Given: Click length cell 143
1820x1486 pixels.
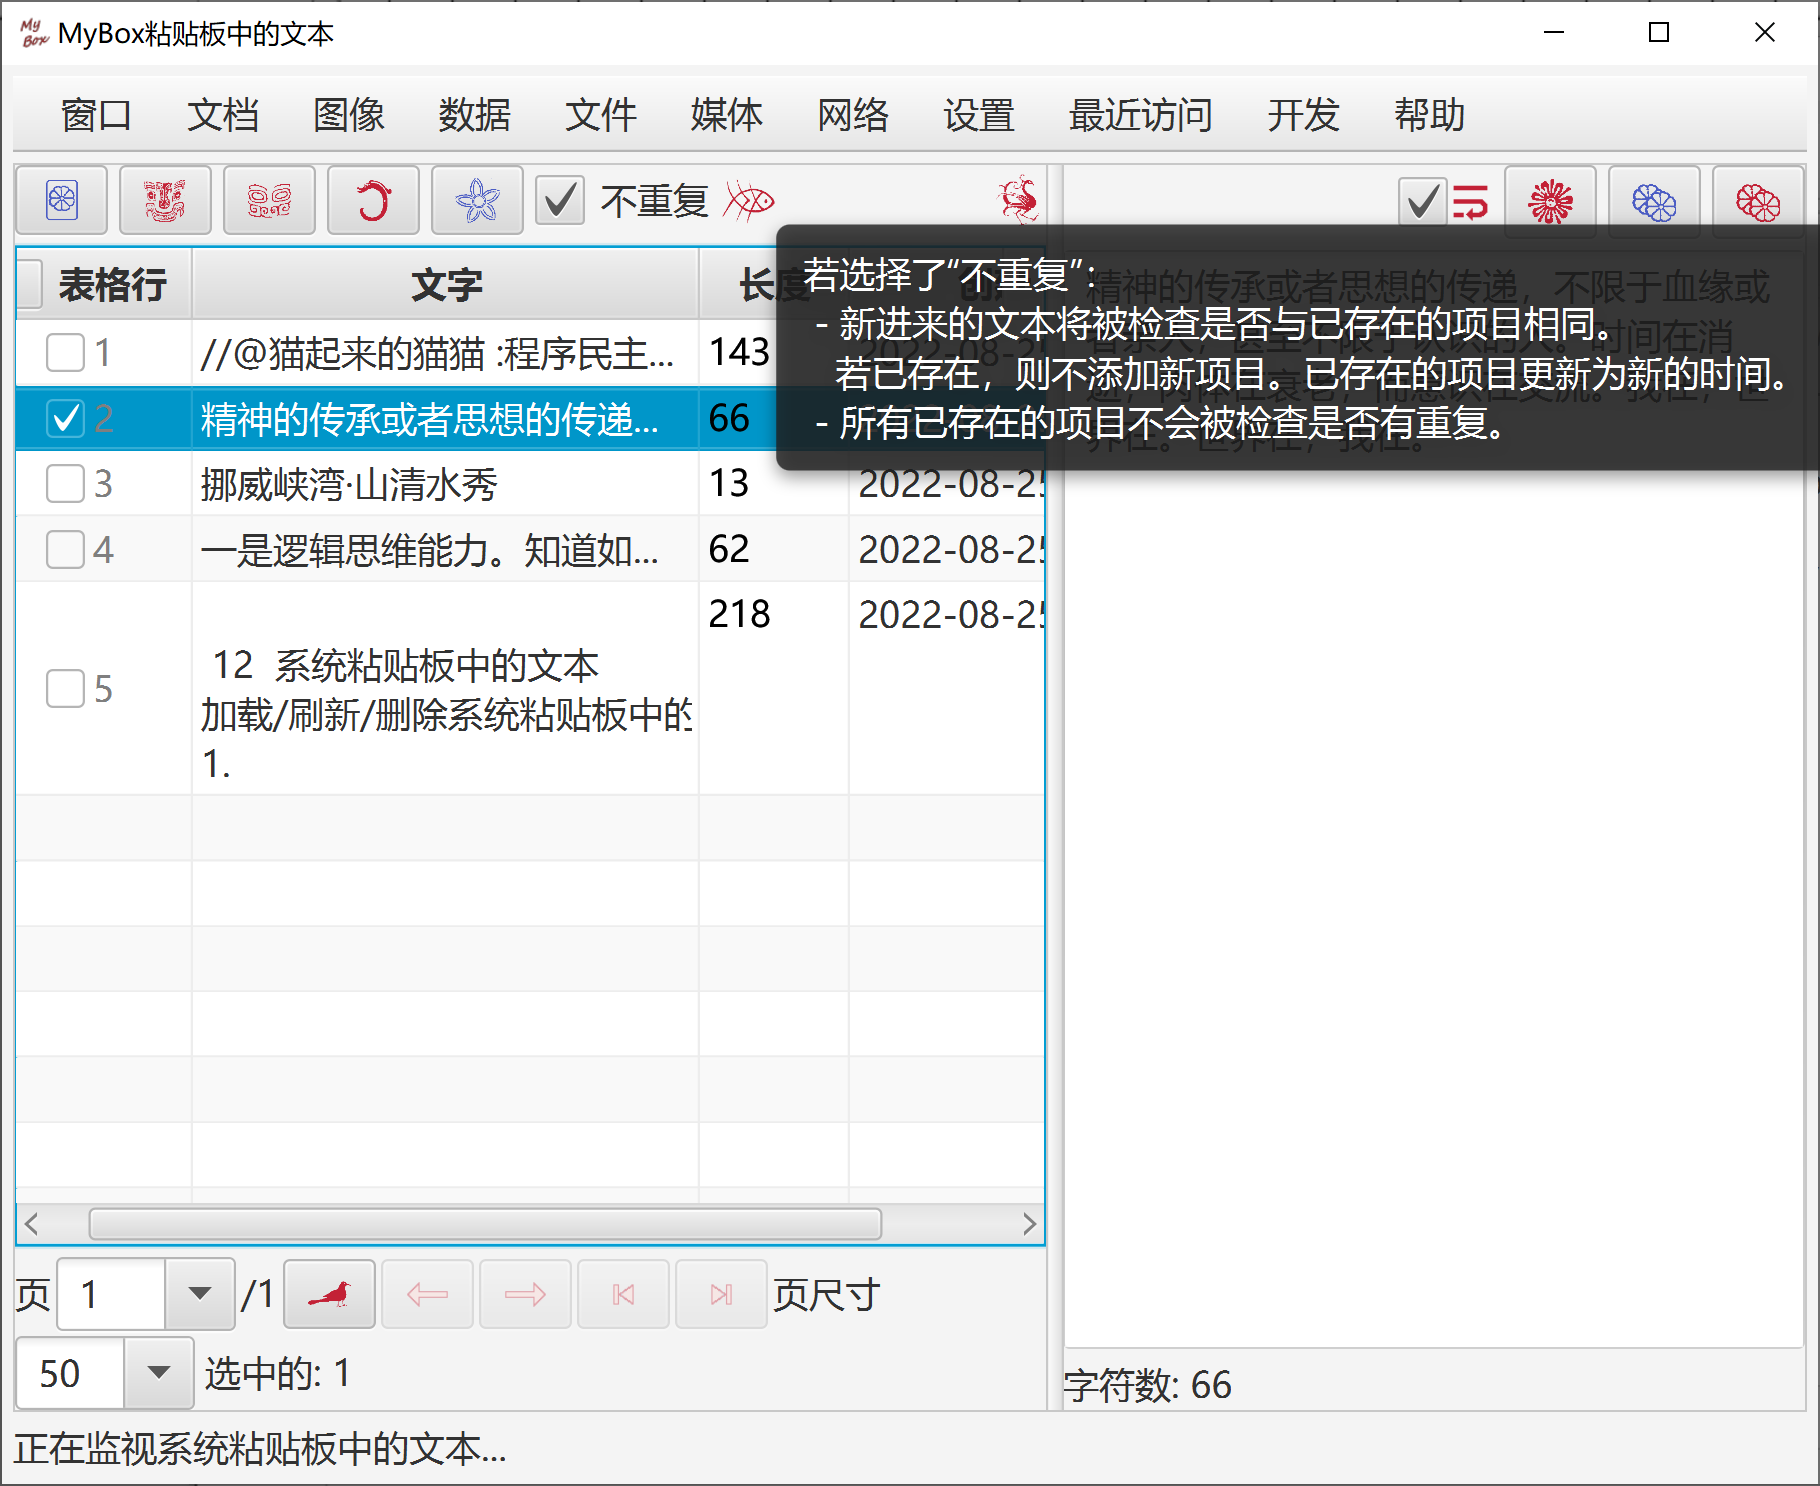Looking at the screenshot, I should coord(739,352).
